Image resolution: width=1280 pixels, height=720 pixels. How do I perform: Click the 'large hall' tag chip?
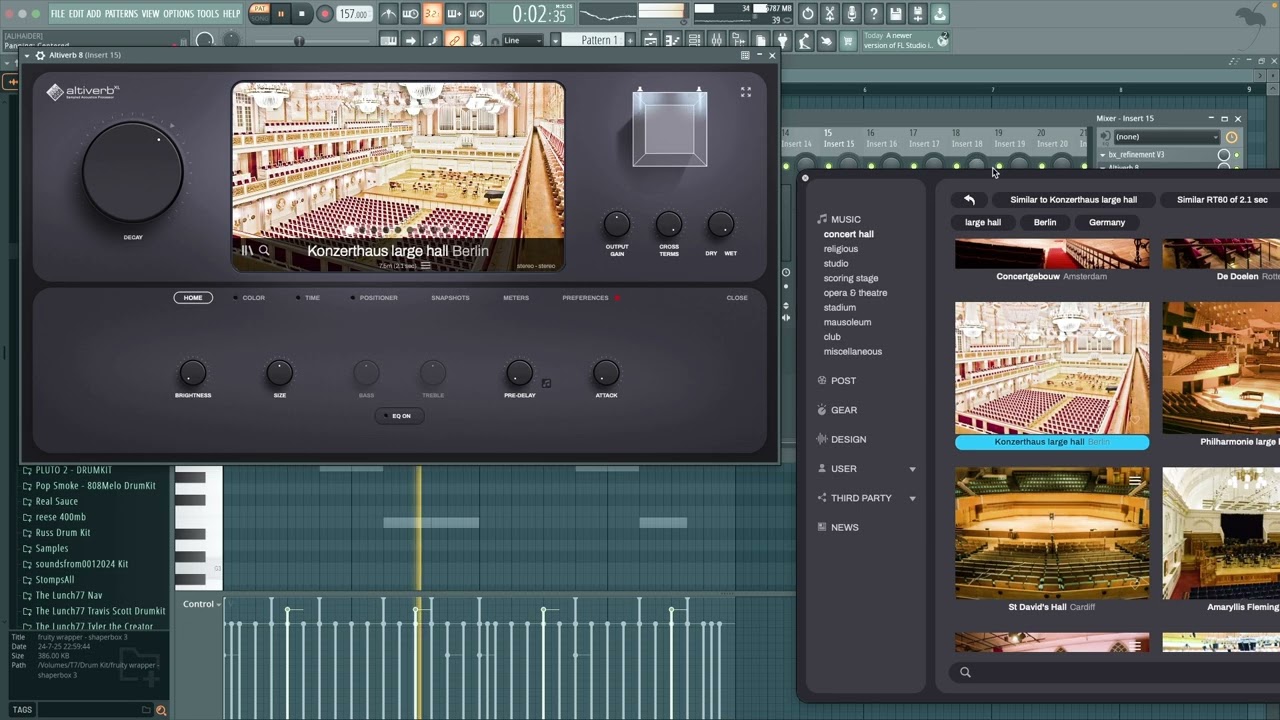point(983,223)
